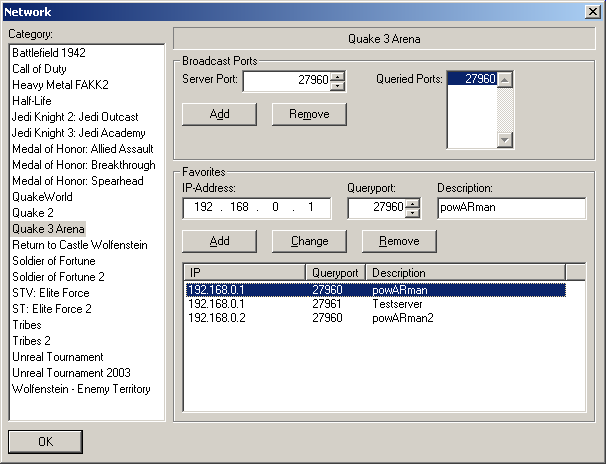606x464 pixels.
Task: Select Quake 3 Arena category
Action: (48, 229)
